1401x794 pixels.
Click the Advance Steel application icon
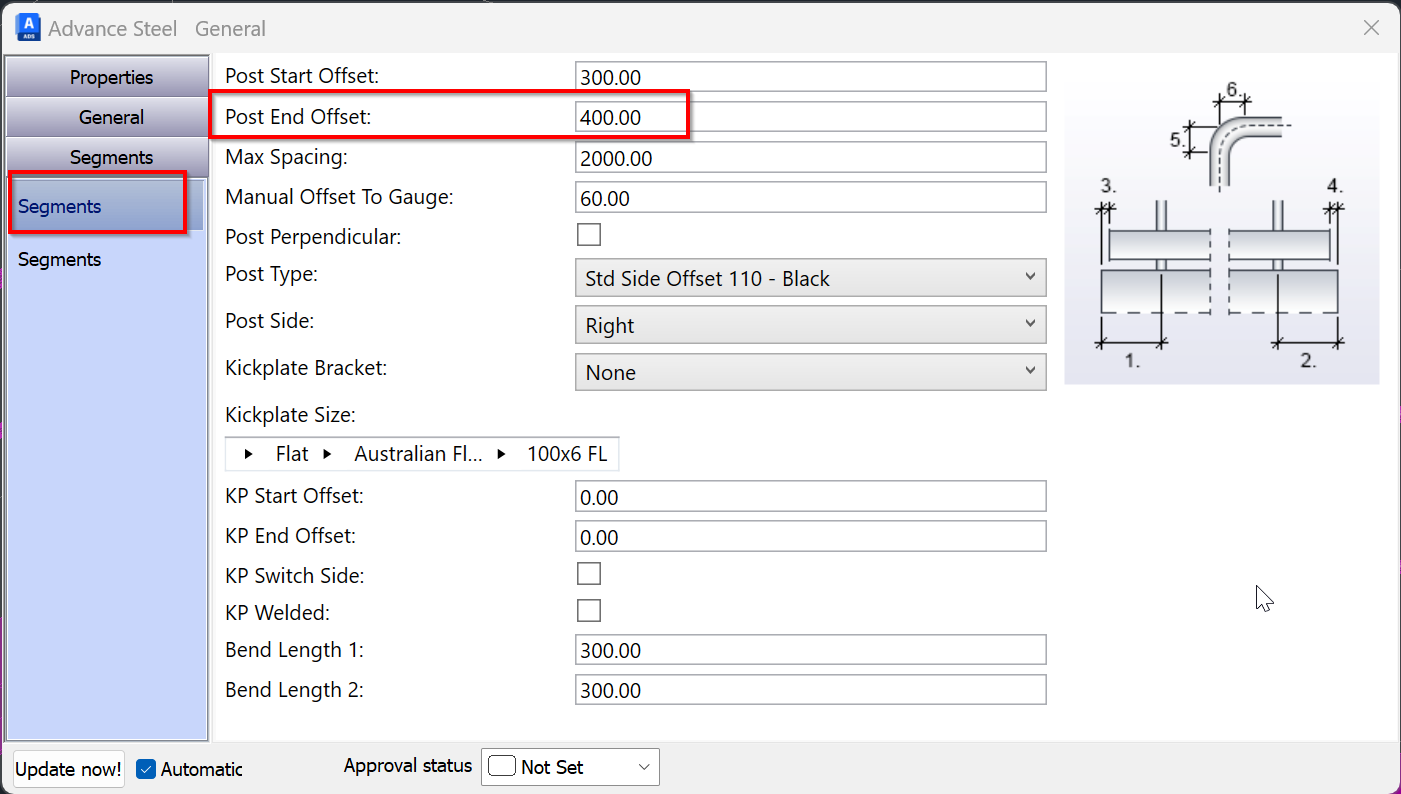pyautogui.click(x=27, y=27)
